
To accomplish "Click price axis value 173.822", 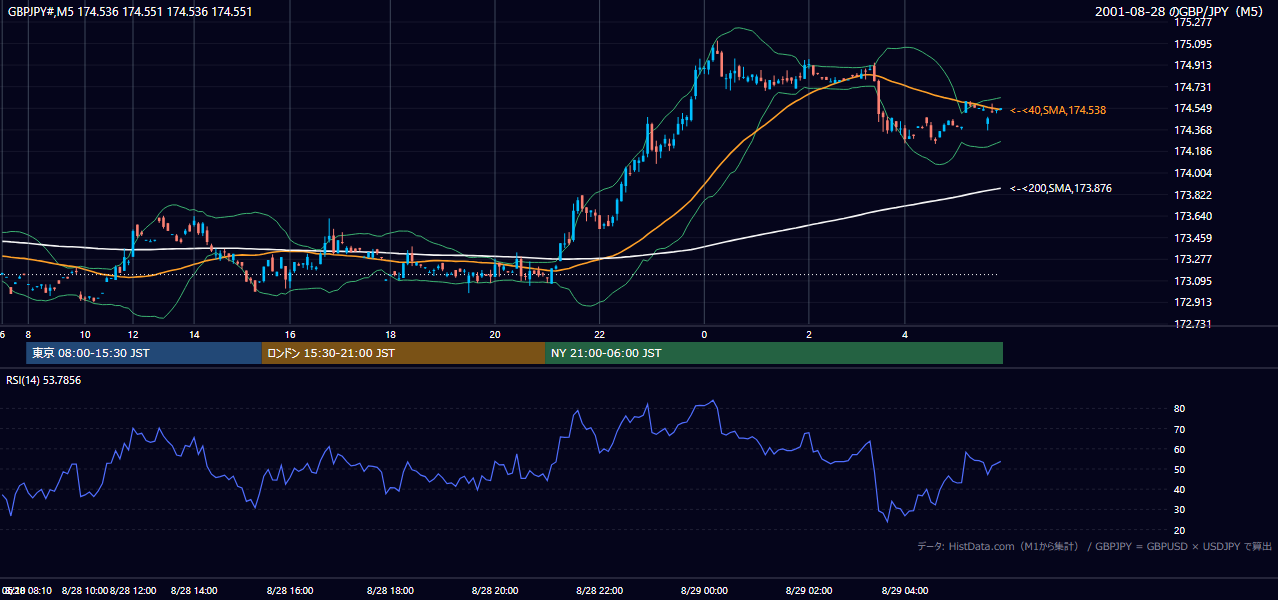I will (x=1192, y=195).
